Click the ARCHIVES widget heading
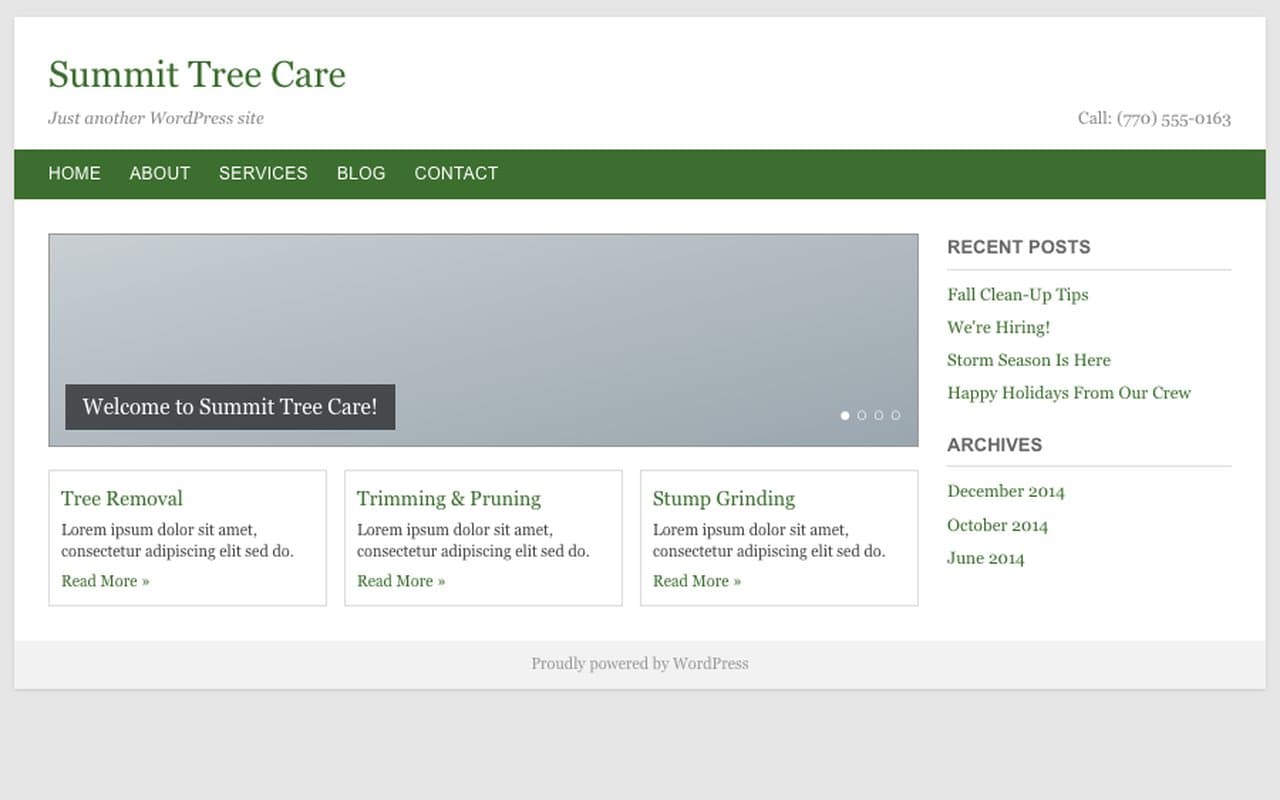This screenshot has width=1280, height=800. (995, 445)
